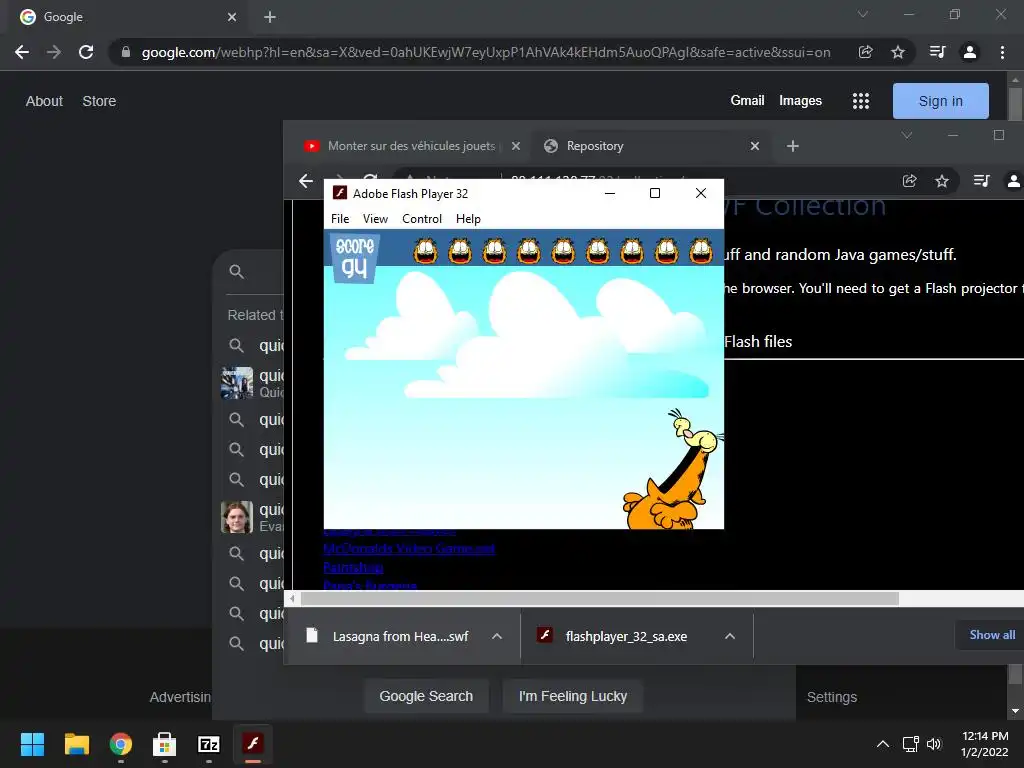Open the About link

(x=44, y=101)
